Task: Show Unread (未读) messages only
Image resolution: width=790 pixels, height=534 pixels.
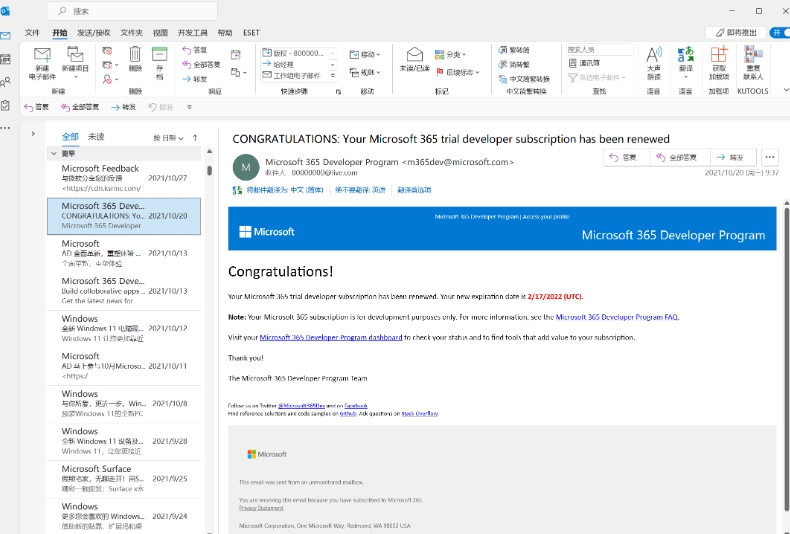Action: (x=96, y=137)
